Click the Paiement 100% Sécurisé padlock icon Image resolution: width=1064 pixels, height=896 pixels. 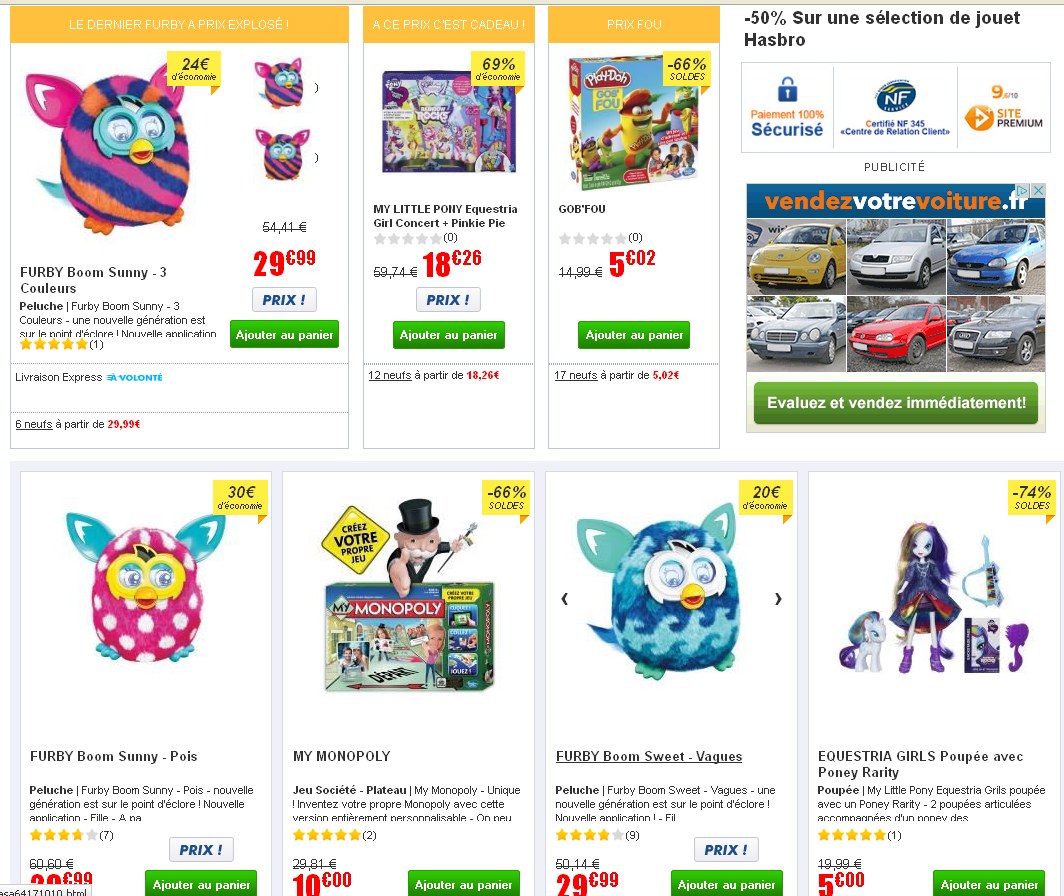(x=787, y=90)
